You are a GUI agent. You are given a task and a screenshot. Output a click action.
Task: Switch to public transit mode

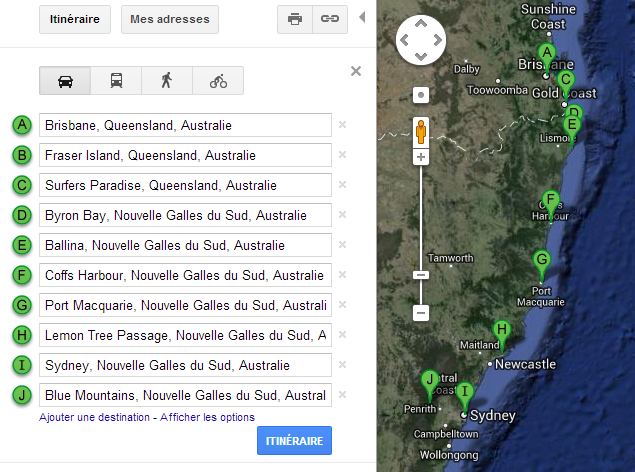tap(116, 81)
